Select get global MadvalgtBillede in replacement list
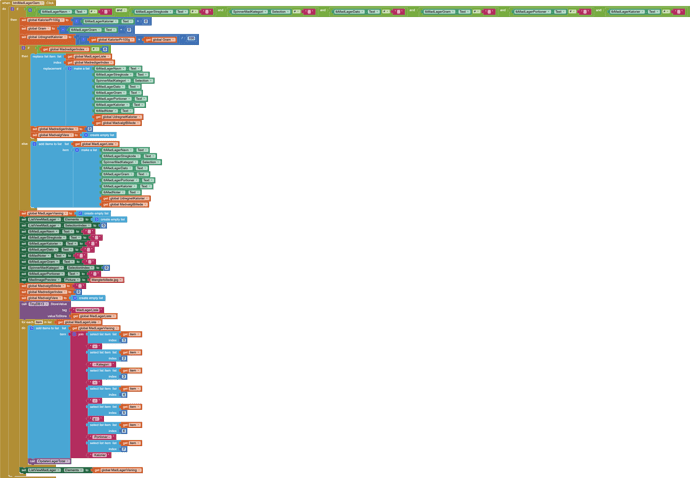 117,123
